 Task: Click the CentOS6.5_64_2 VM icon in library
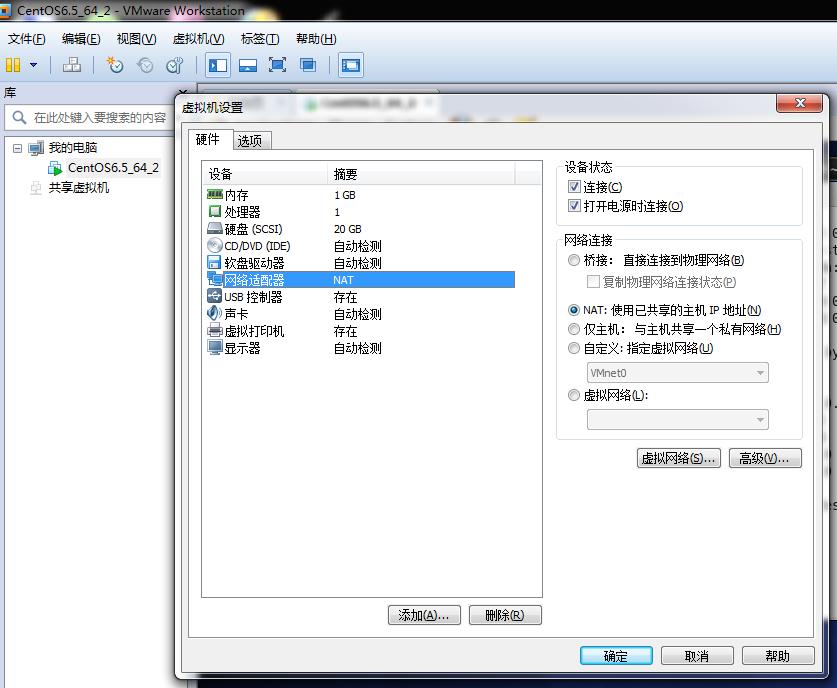pyautogui.click(x=55, y=168)
